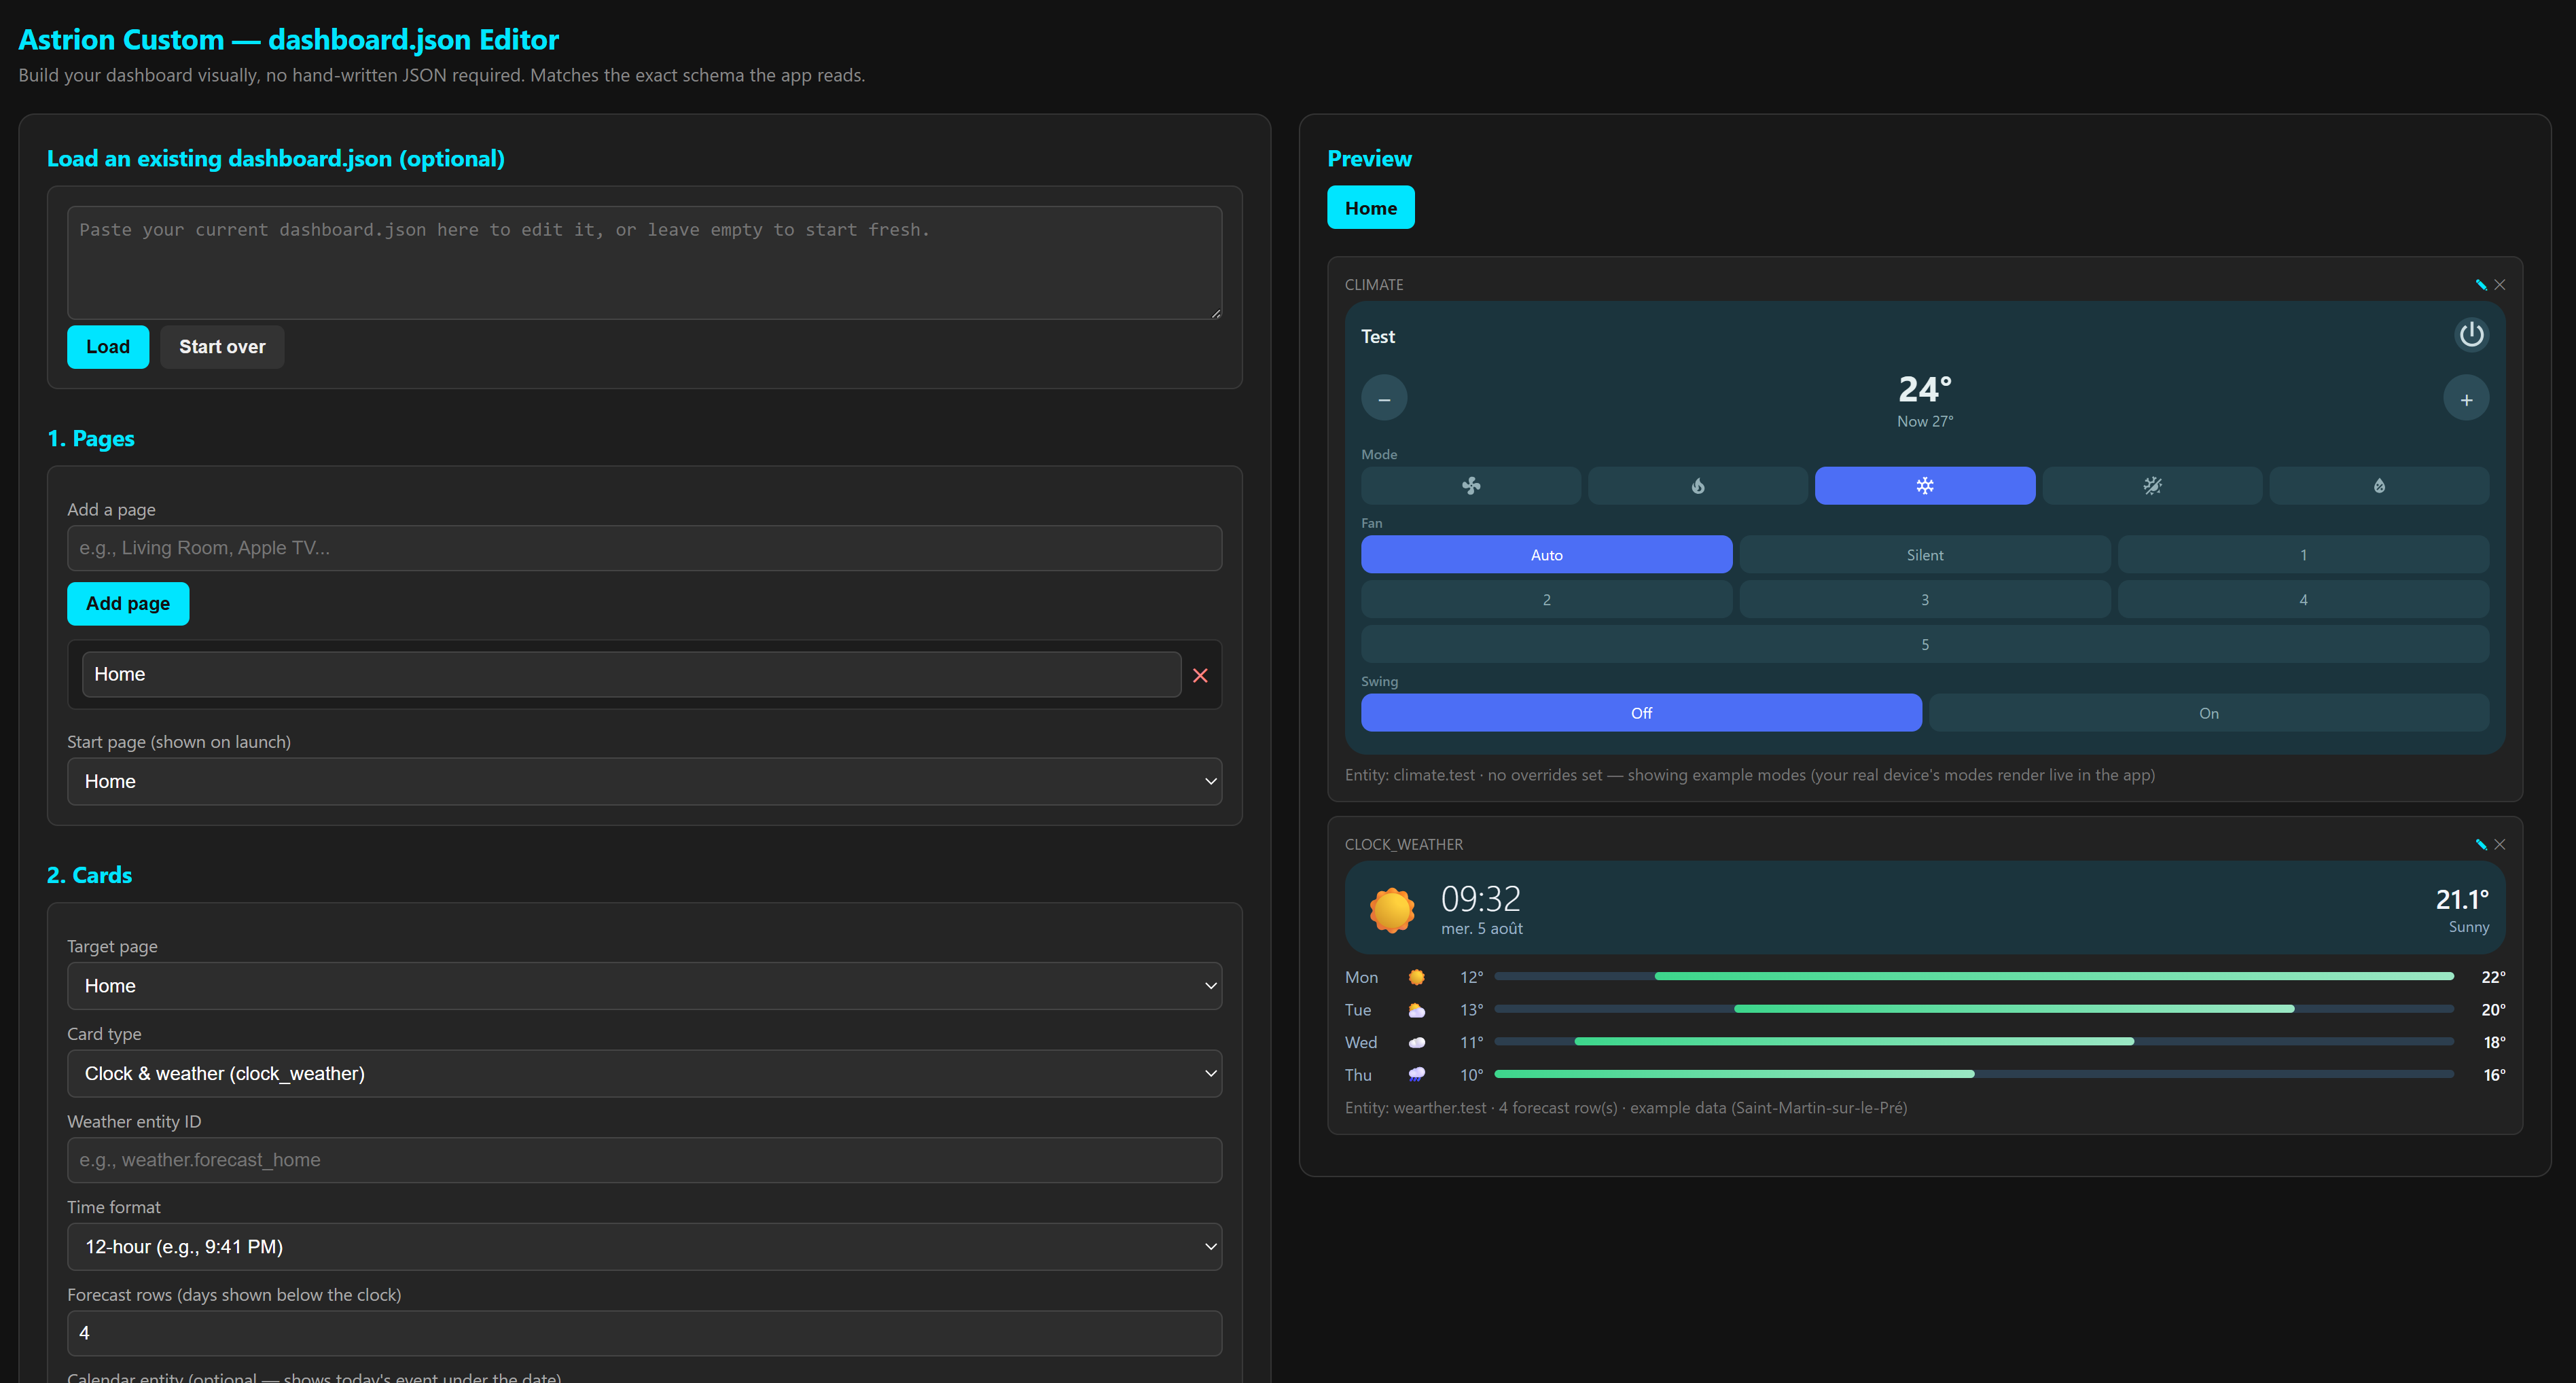Set fan speed to 2
The width and height of the screenshot is (2576, 1383).
coord(1546,600)
